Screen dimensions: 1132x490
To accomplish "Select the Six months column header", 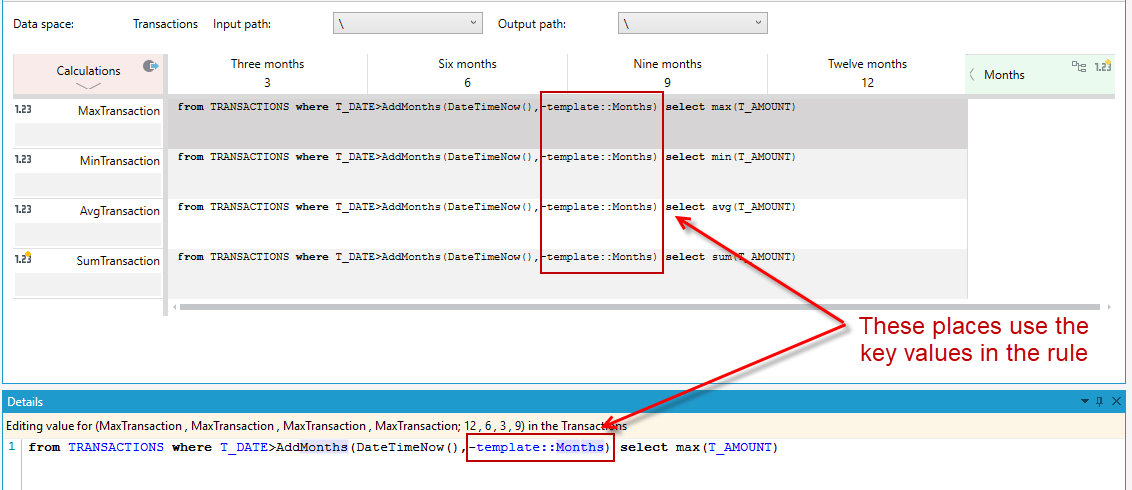I will tap(467, 73).
